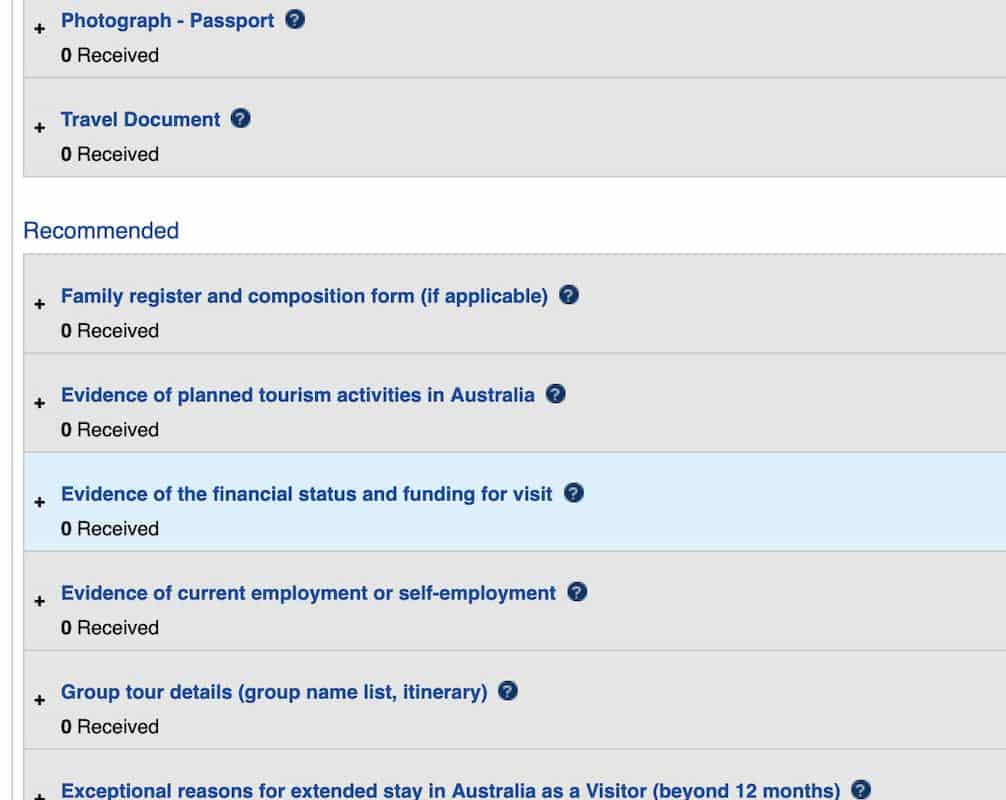Screen dimensions: 1006x800
Task: Expand Group tour details plus sign
Action: click(x=40, y=700)
